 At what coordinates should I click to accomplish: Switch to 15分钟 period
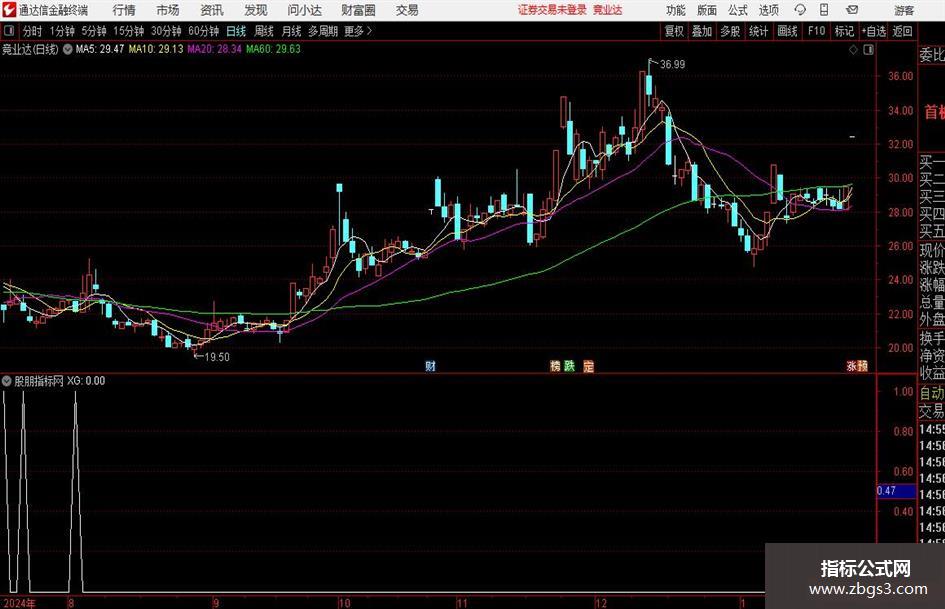click(x=128, y=31)
